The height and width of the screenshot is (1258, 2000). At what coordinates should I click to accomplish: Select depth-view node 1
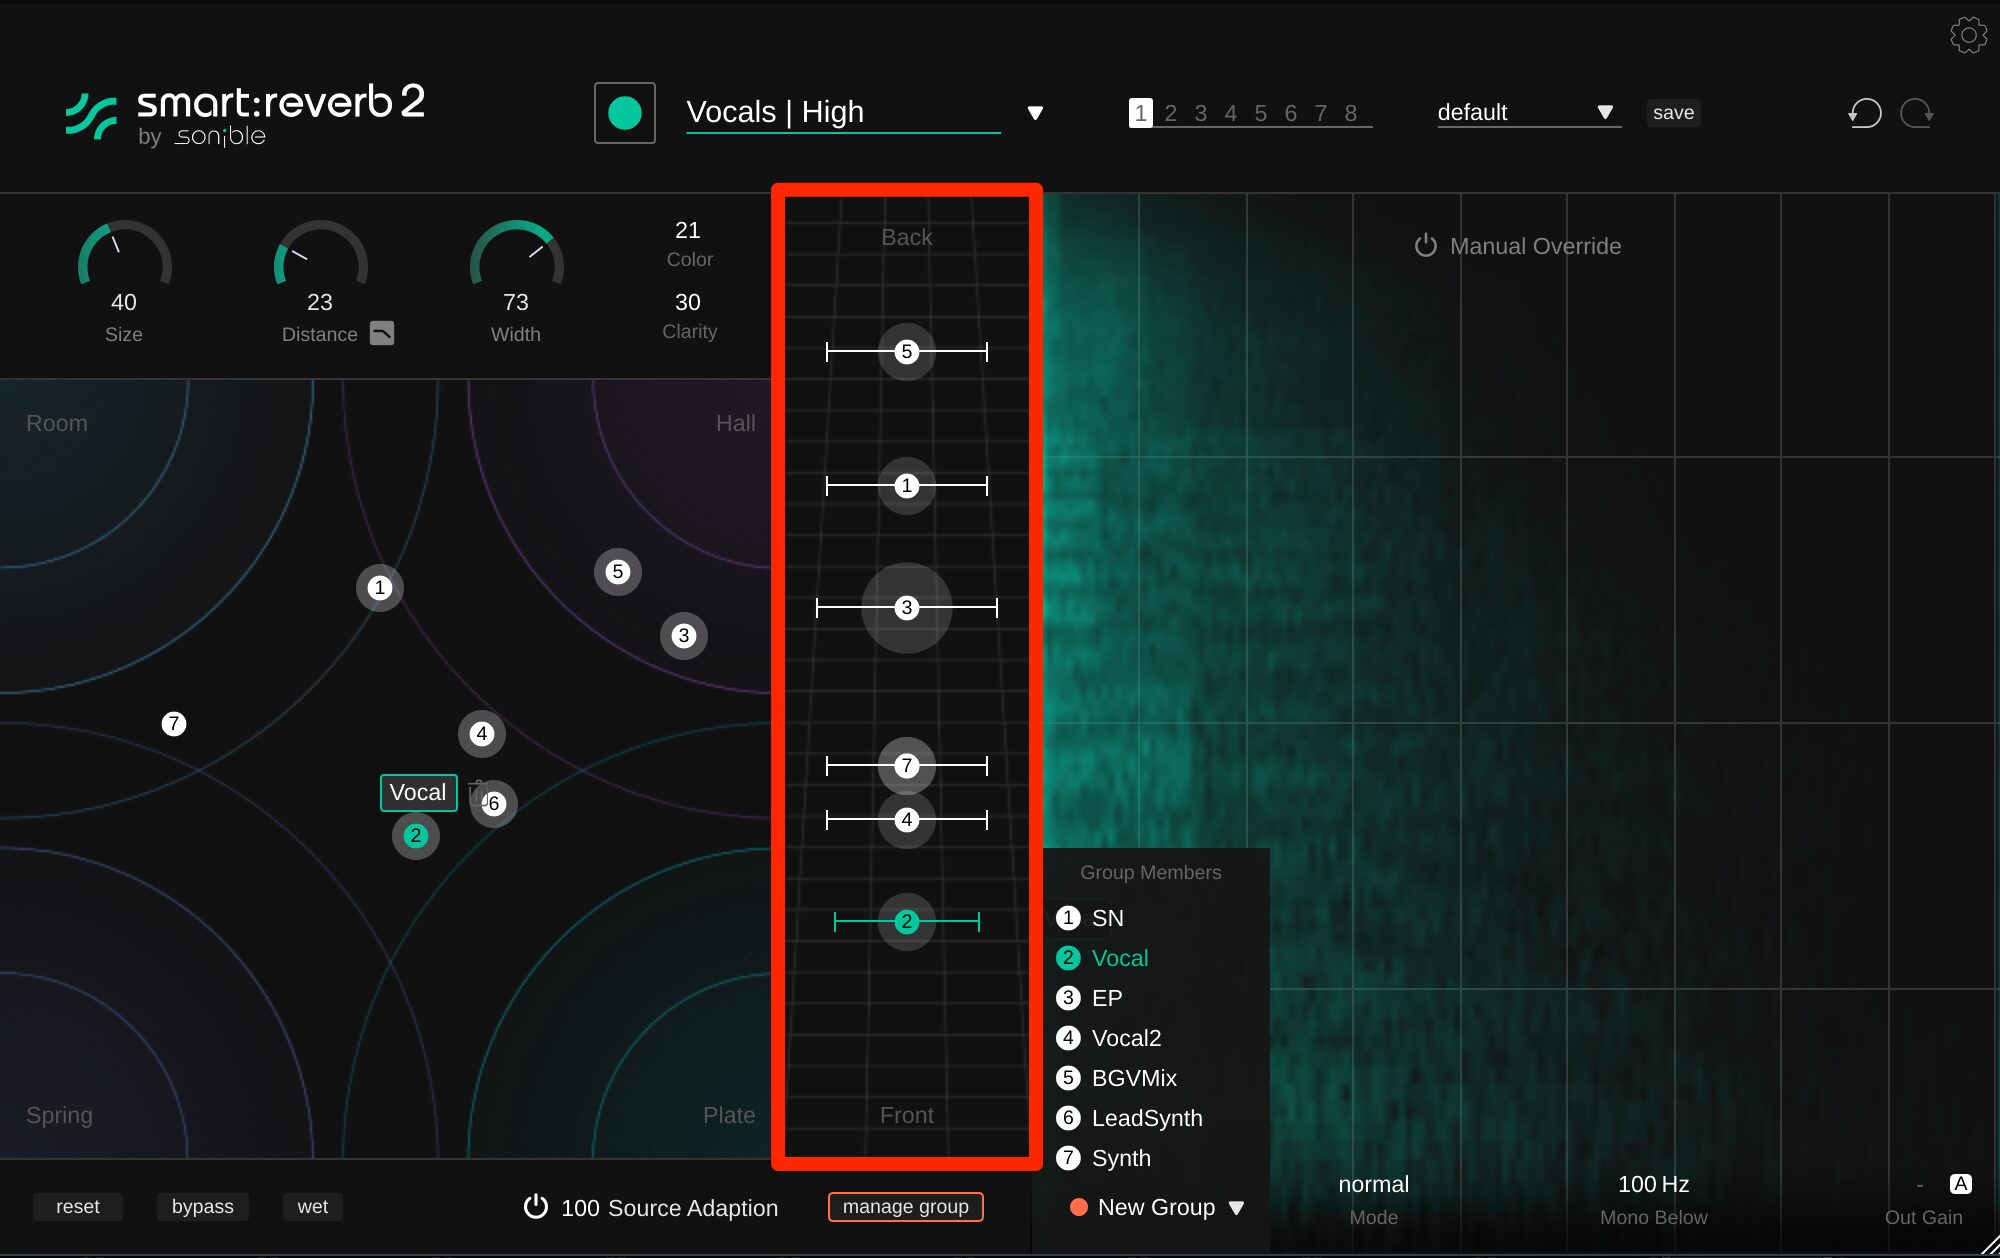click(907, 486)
